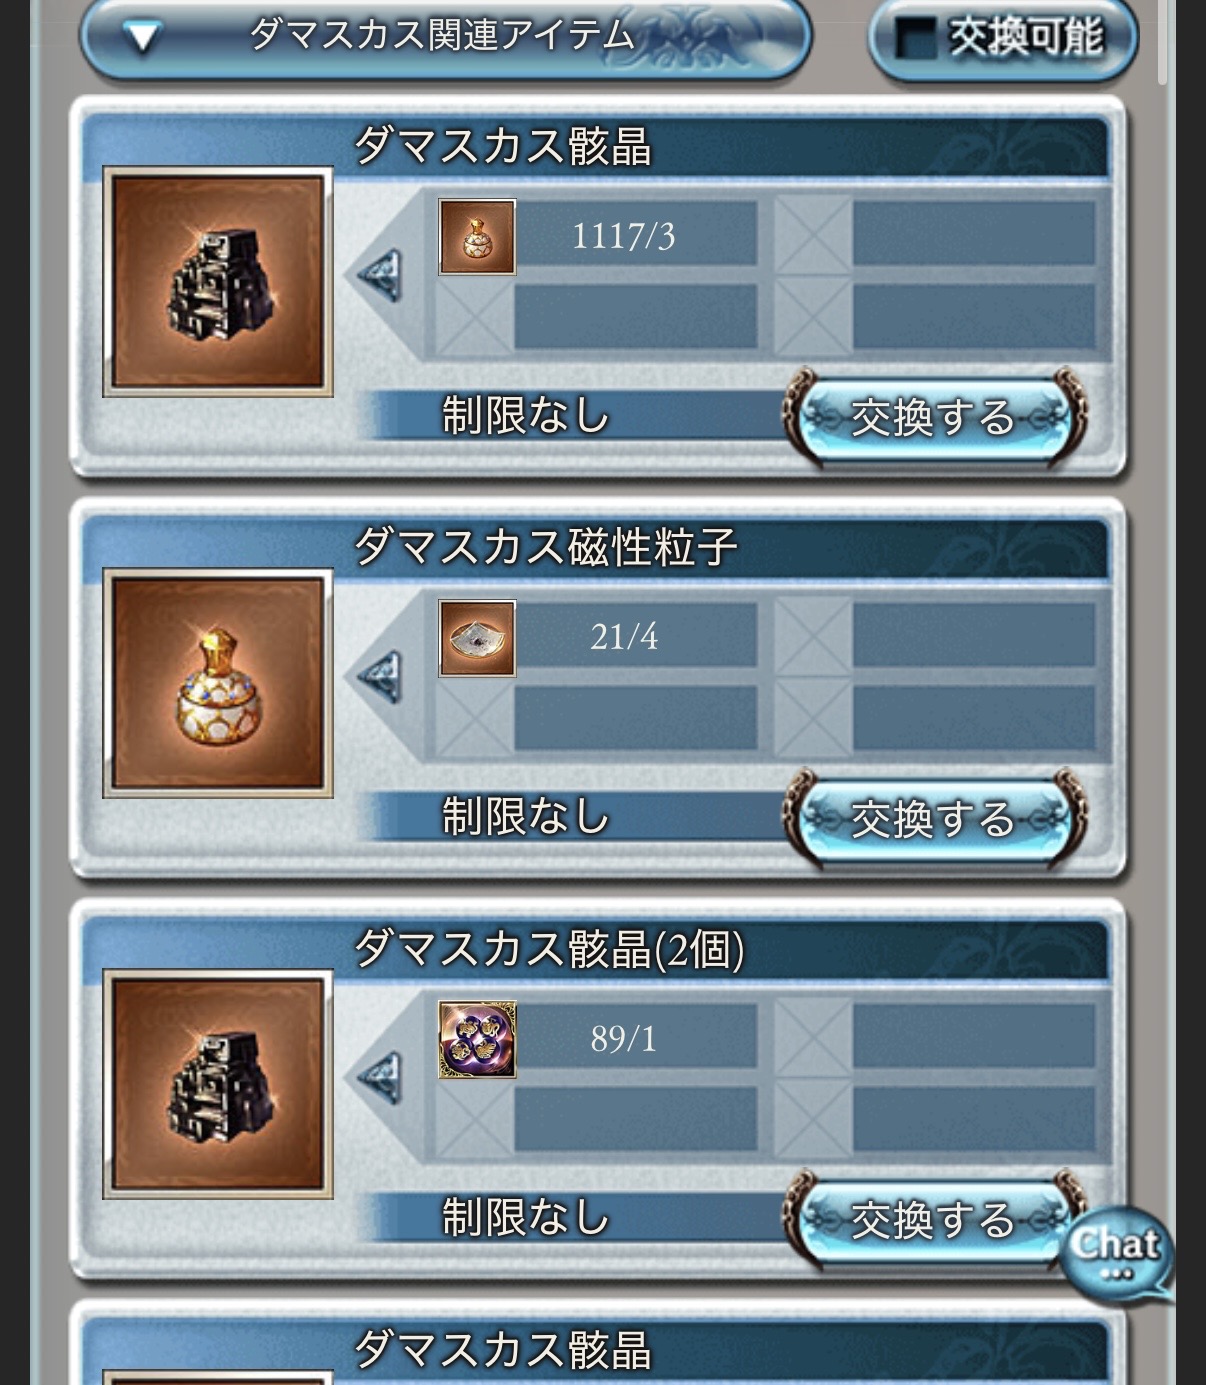Screen dimensions: 1206x1385
Task: Tap the first ダマスカス骸晶 item image
Action: (218, 282)
